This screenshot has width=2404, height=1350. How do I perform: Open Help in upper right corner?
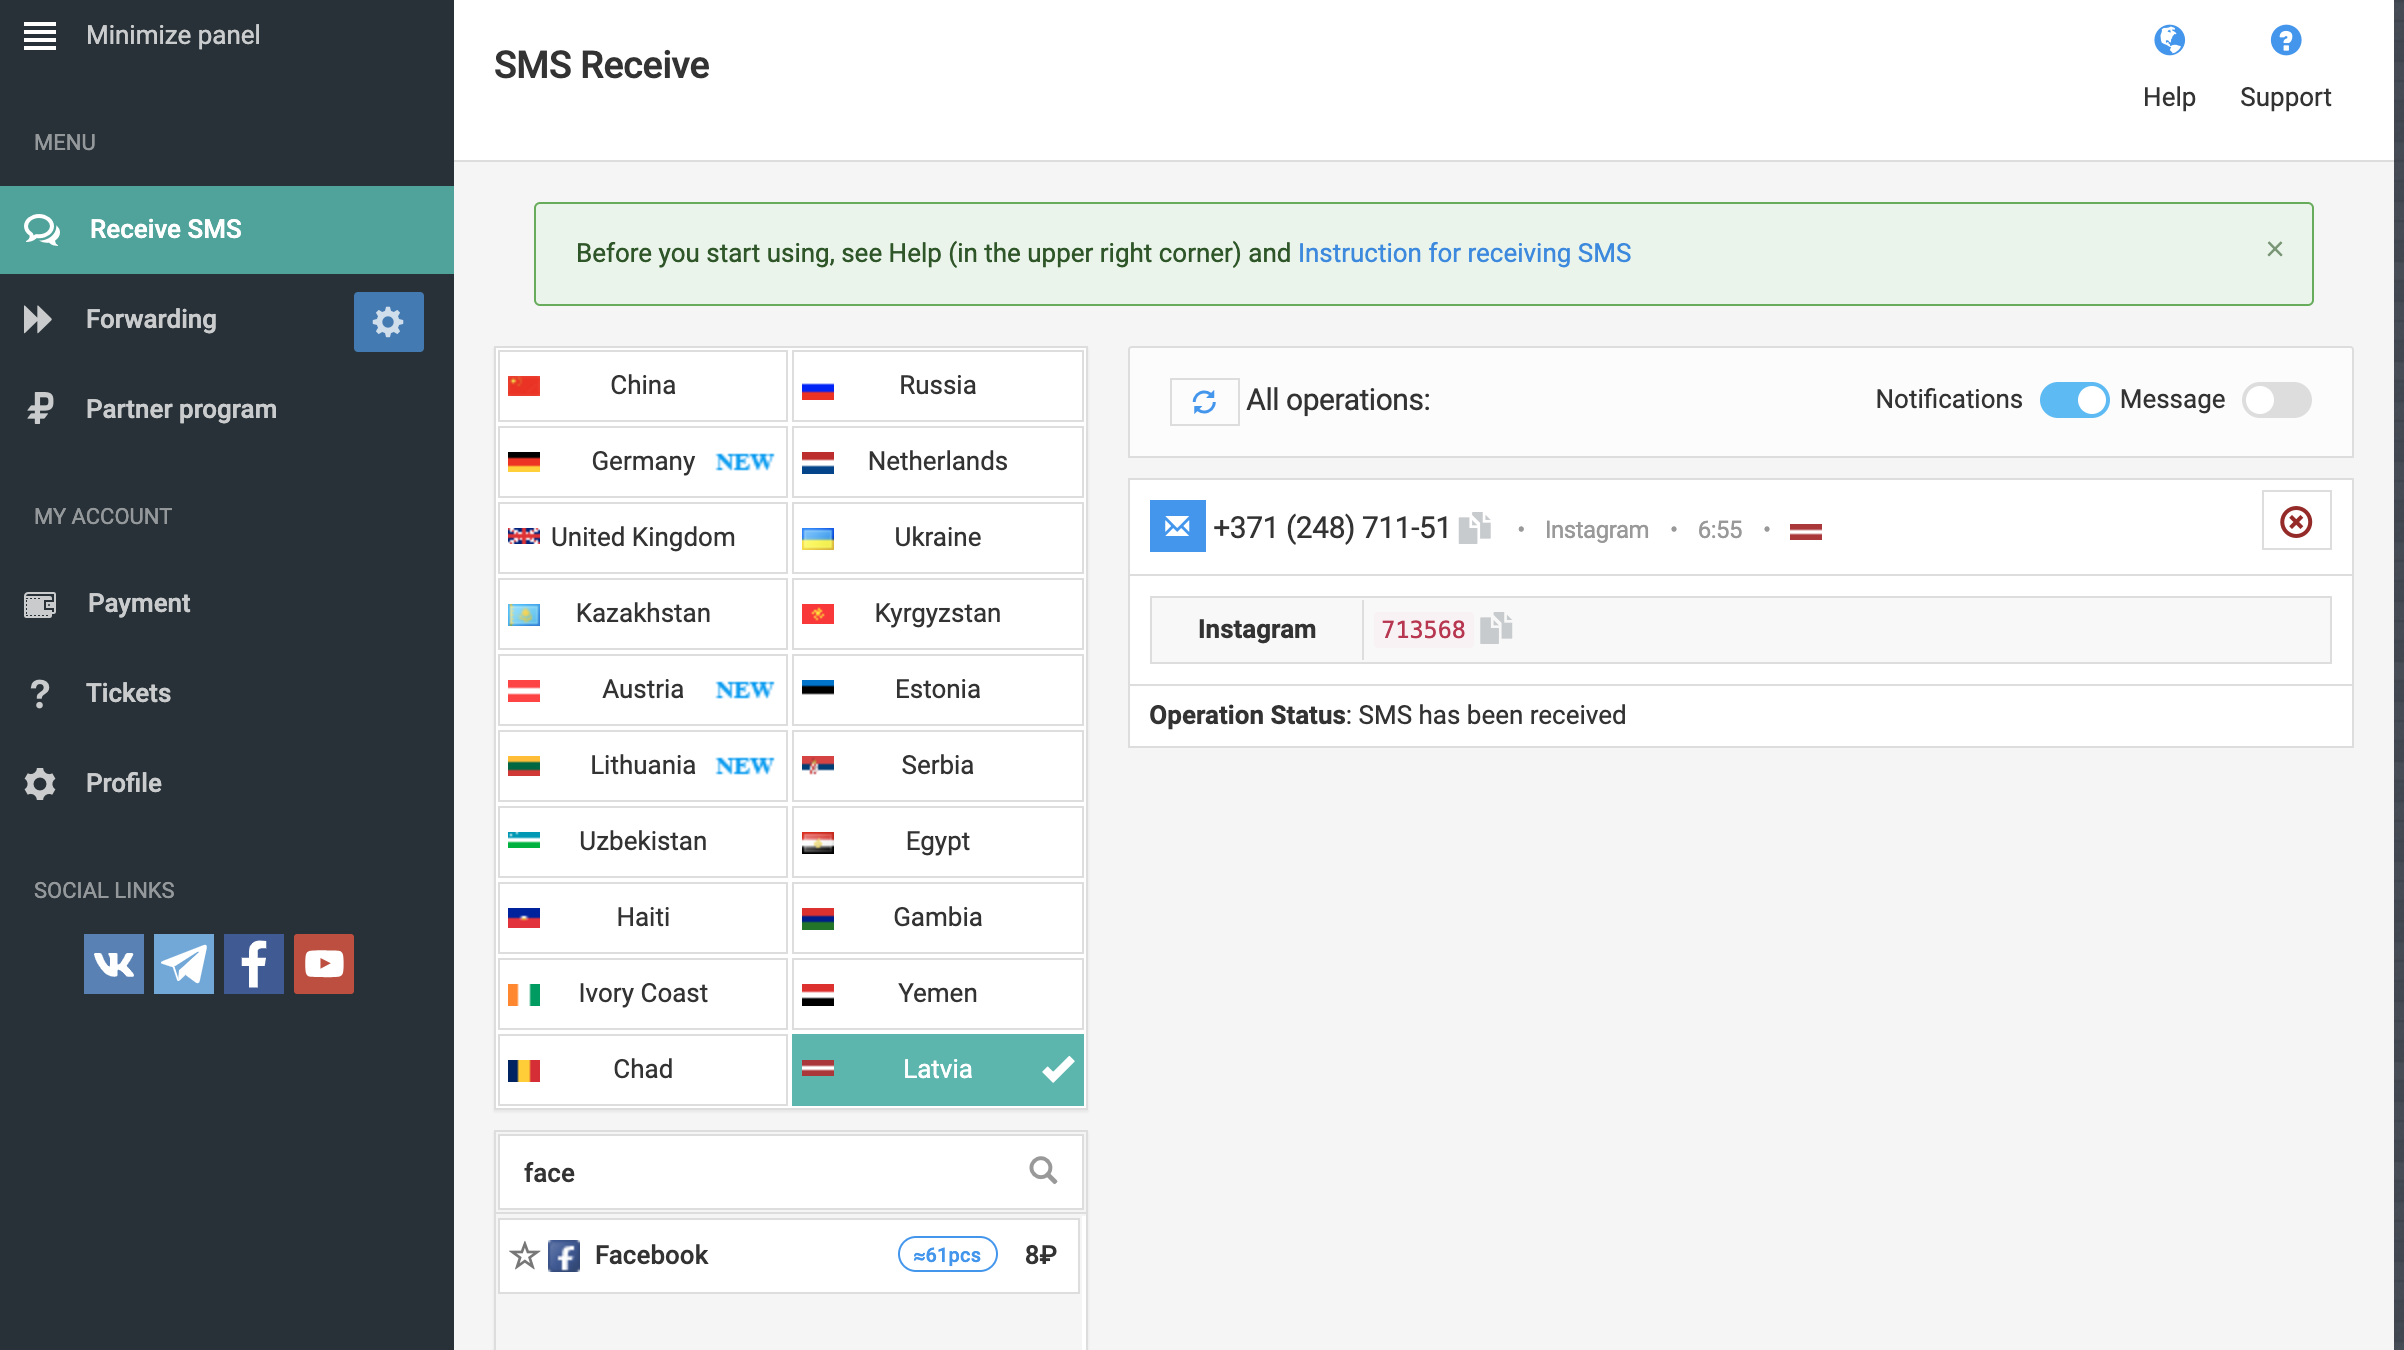click(x=2168, y=66)
